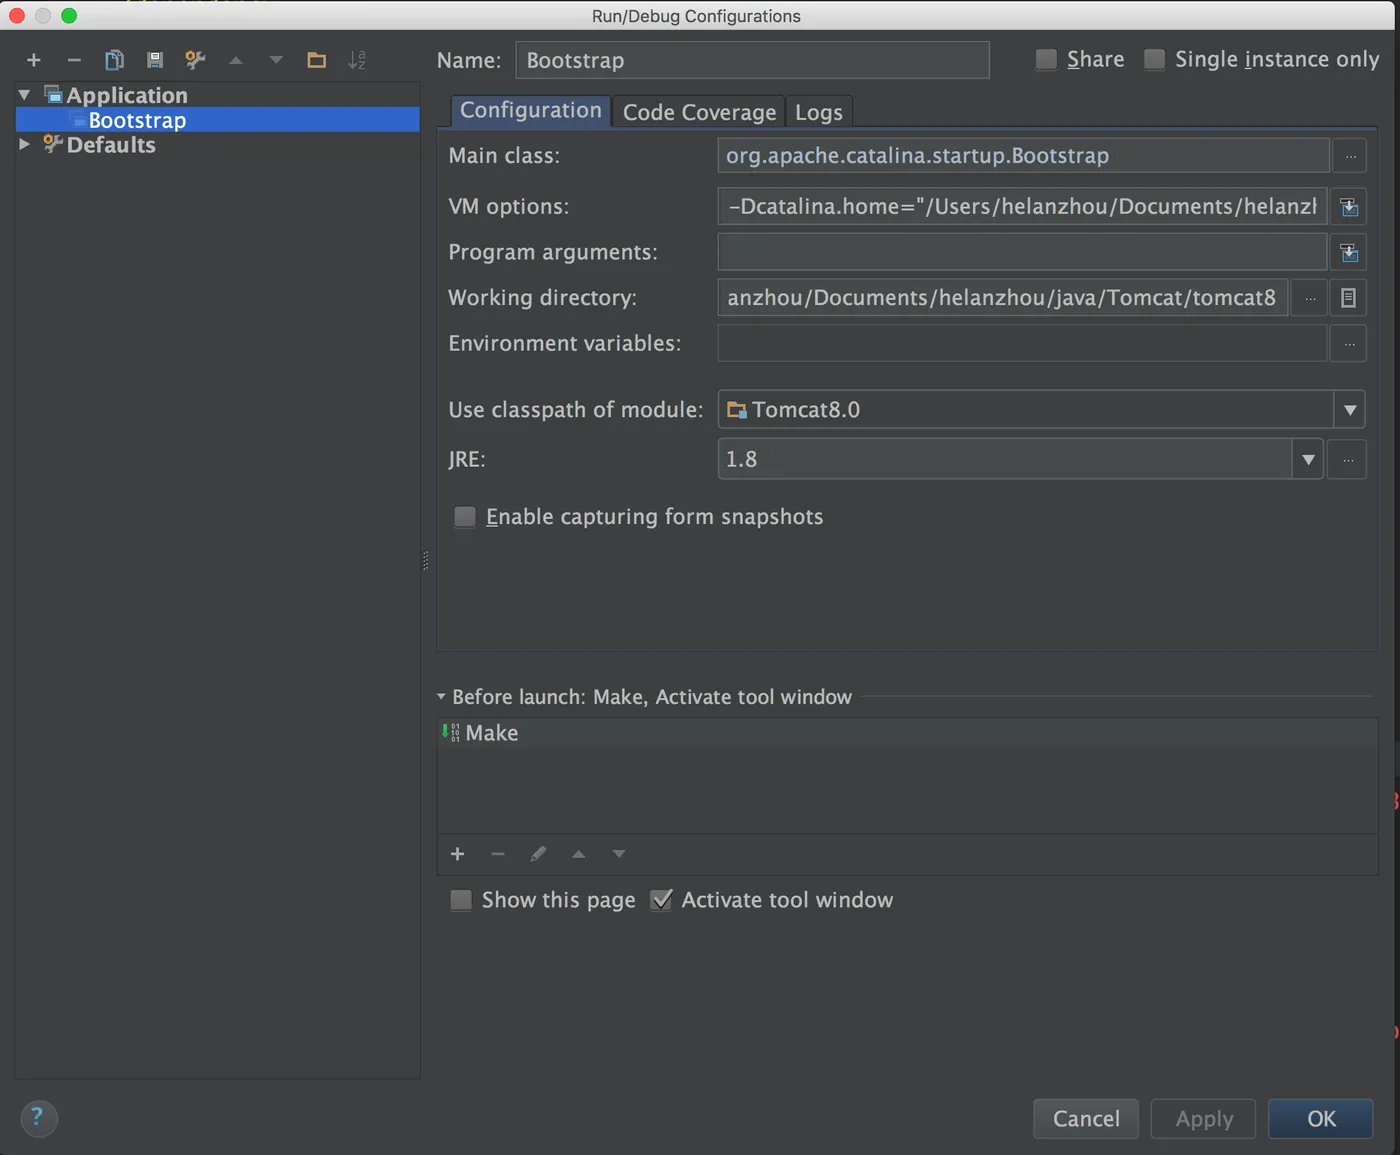Viewport: 1400px width, 1155px height.
Task: Open the classpath module dropdown
Action: pyautogui.click(x=1350, y=410)
